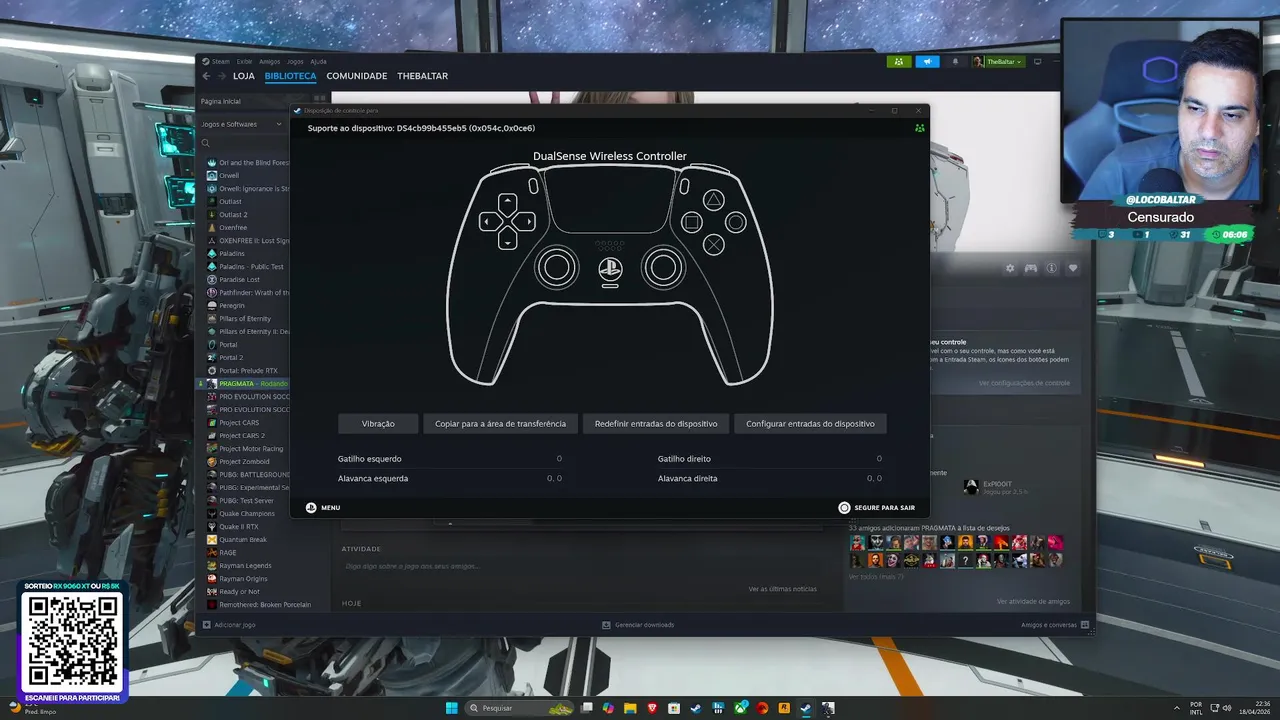Click the D-pad down arrow on controller

[507, 239]
